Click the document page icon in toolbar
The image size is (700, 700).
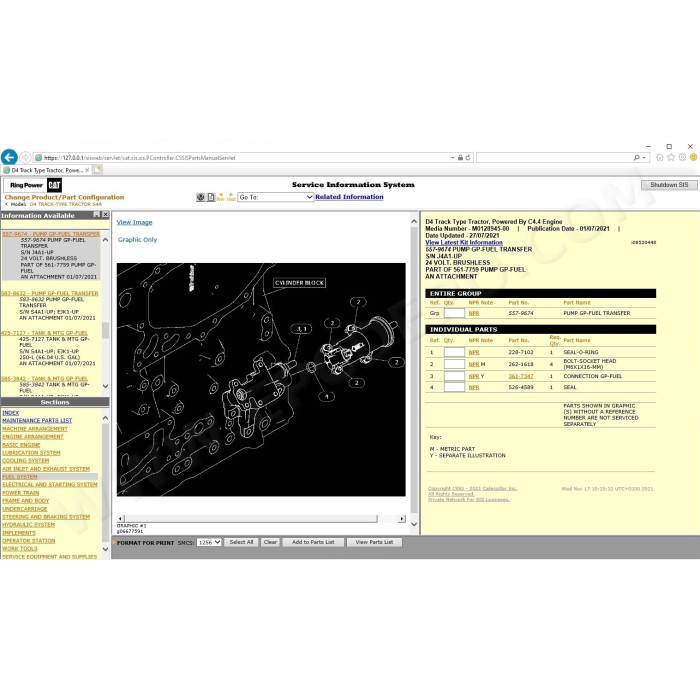tap(211, 197)
